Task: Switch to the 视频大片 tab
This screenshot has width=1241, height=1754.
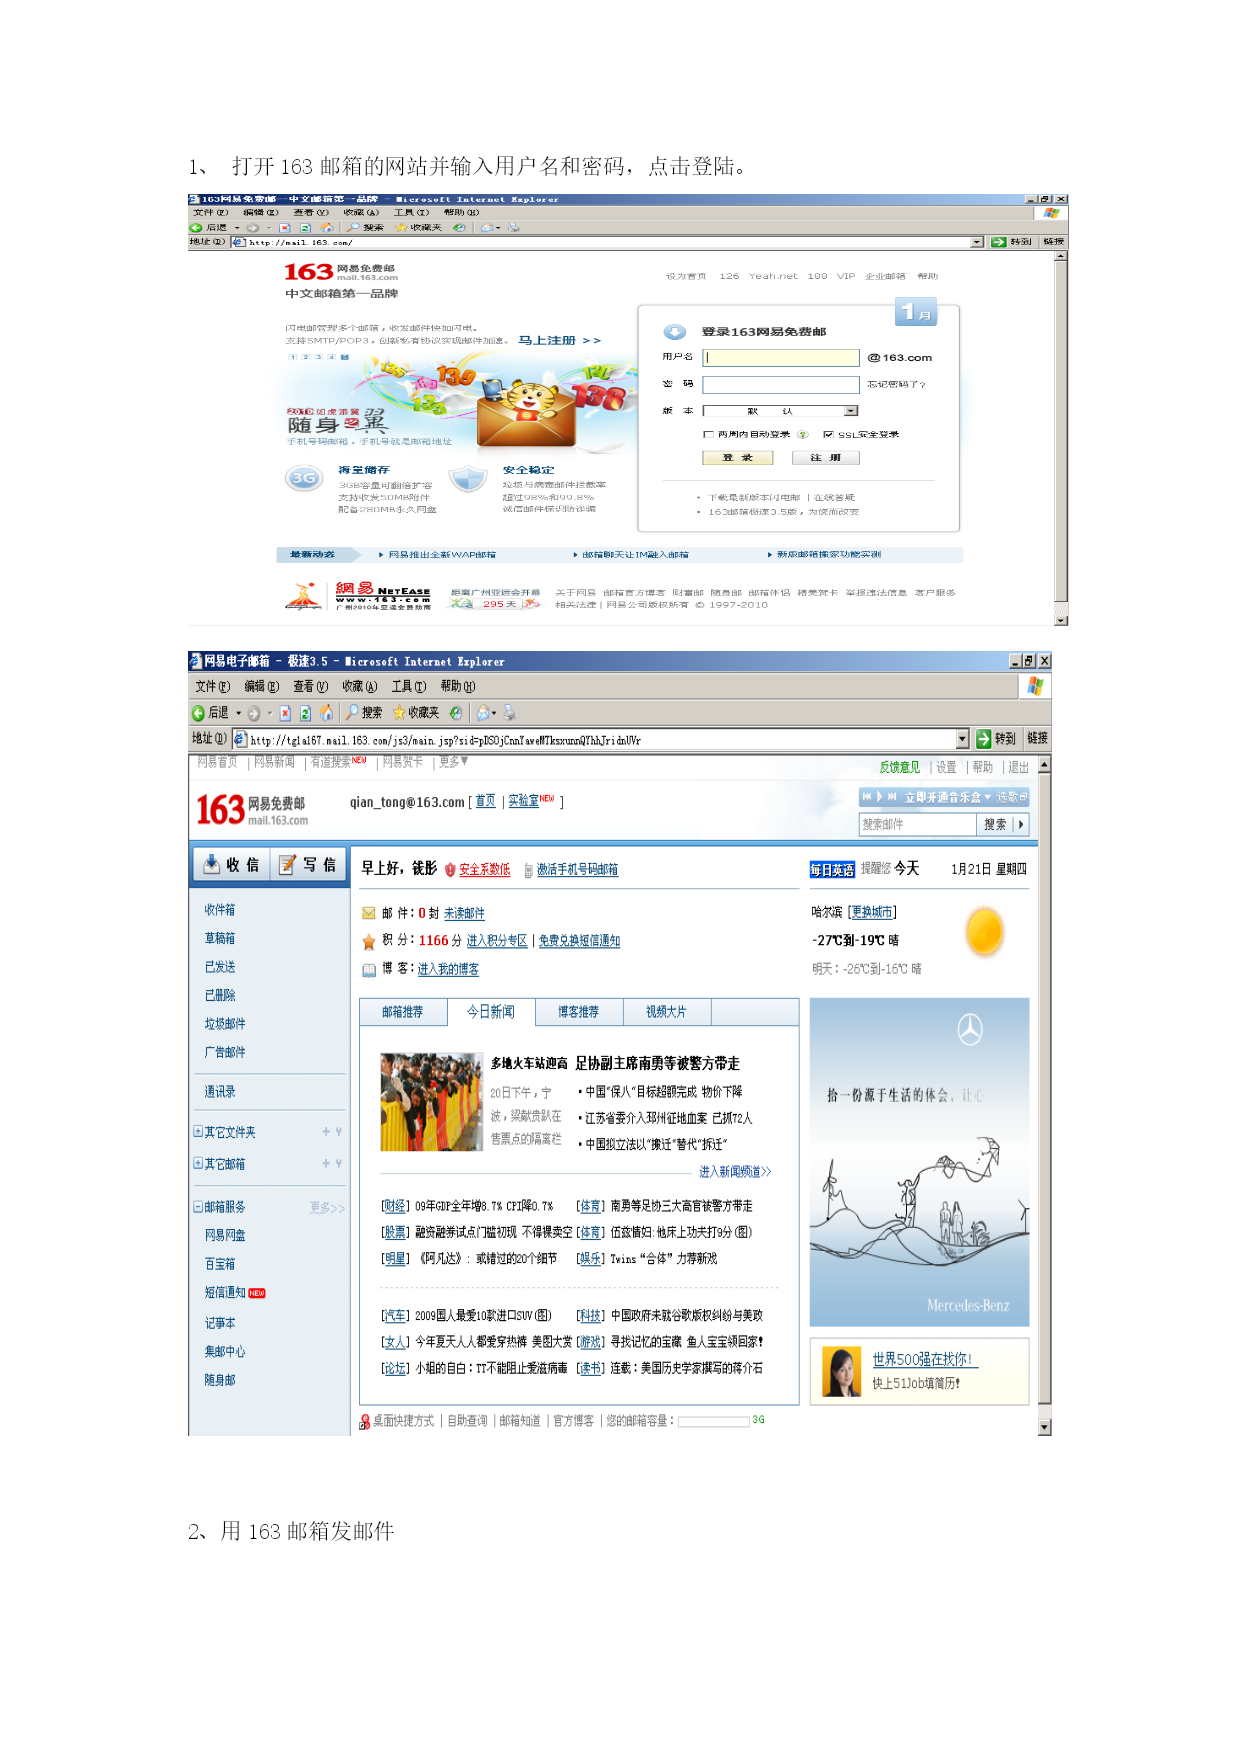Action: point(667,1012)
